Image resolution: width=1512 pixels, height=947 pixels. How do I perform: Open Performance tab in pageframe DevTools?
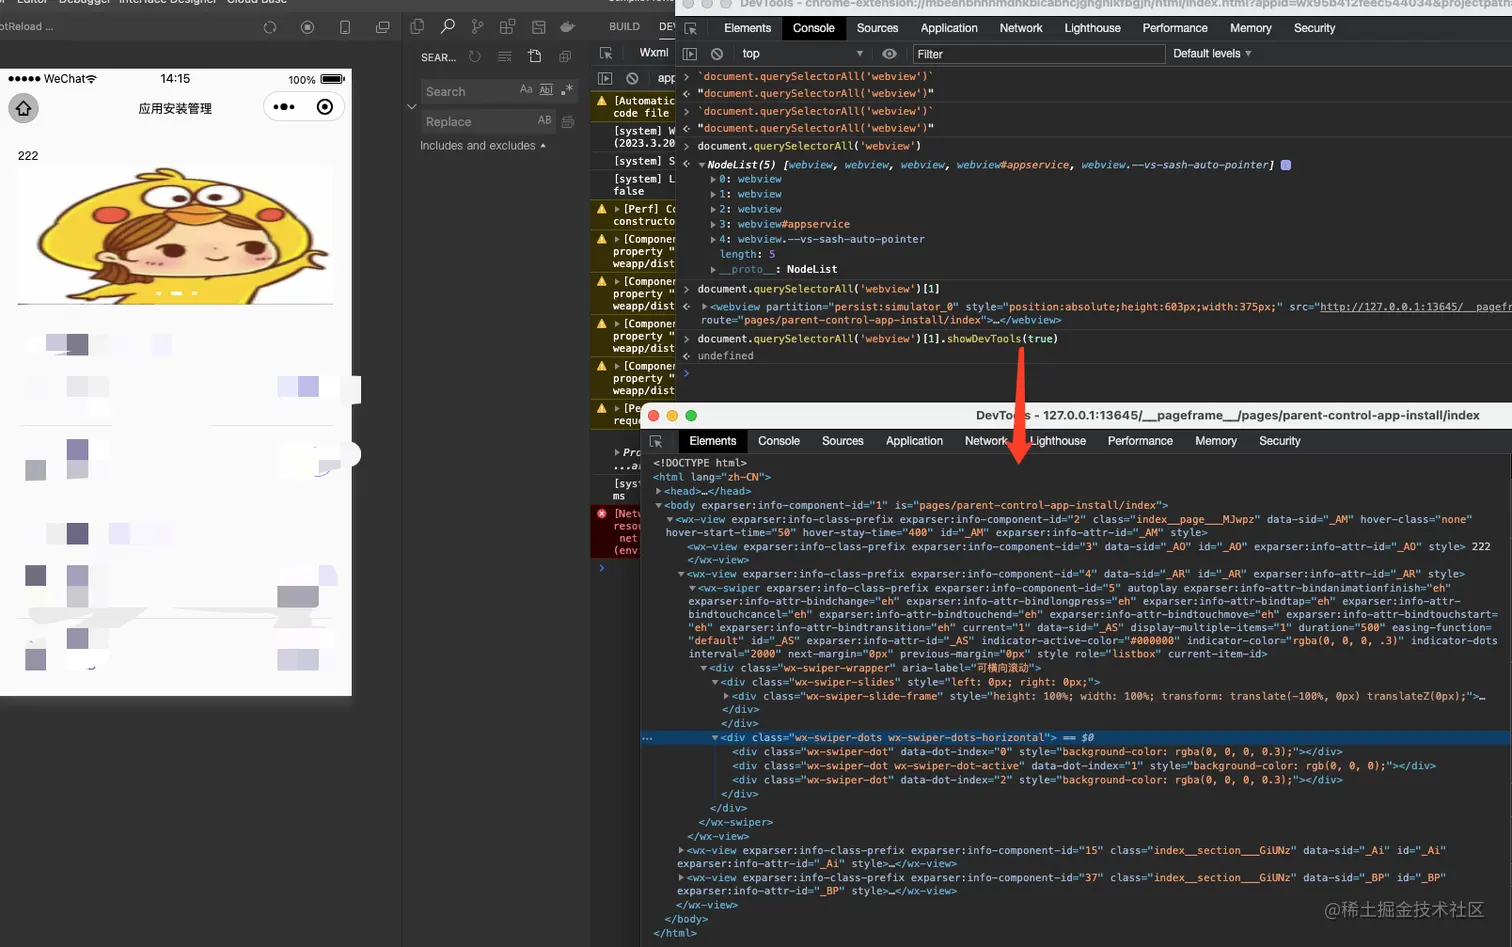(x=1140, y=441)
